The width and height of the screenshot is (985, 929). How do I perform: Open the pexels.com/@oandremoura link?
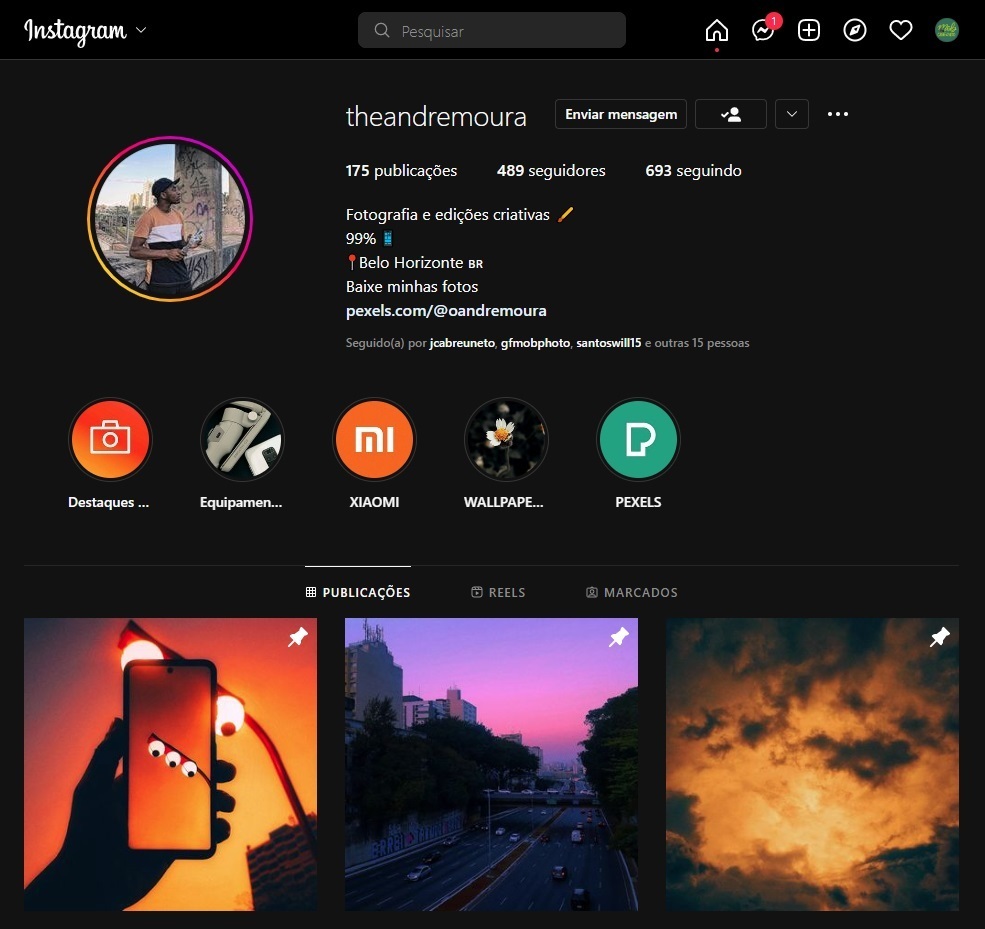tap(446, 311)
